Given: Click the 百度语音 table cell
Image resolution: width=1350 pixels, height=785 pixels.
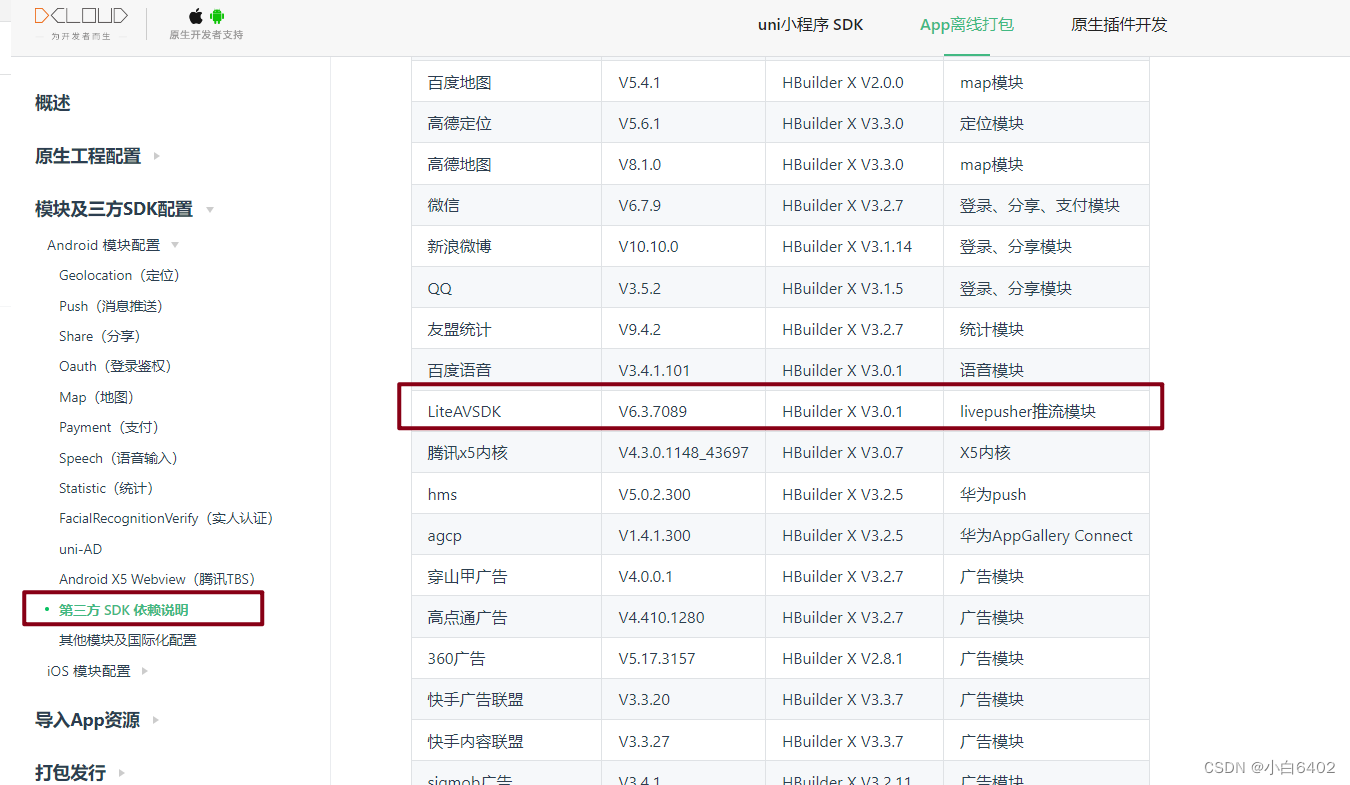Looking at the screenshot, I should [x=506, y=371].
